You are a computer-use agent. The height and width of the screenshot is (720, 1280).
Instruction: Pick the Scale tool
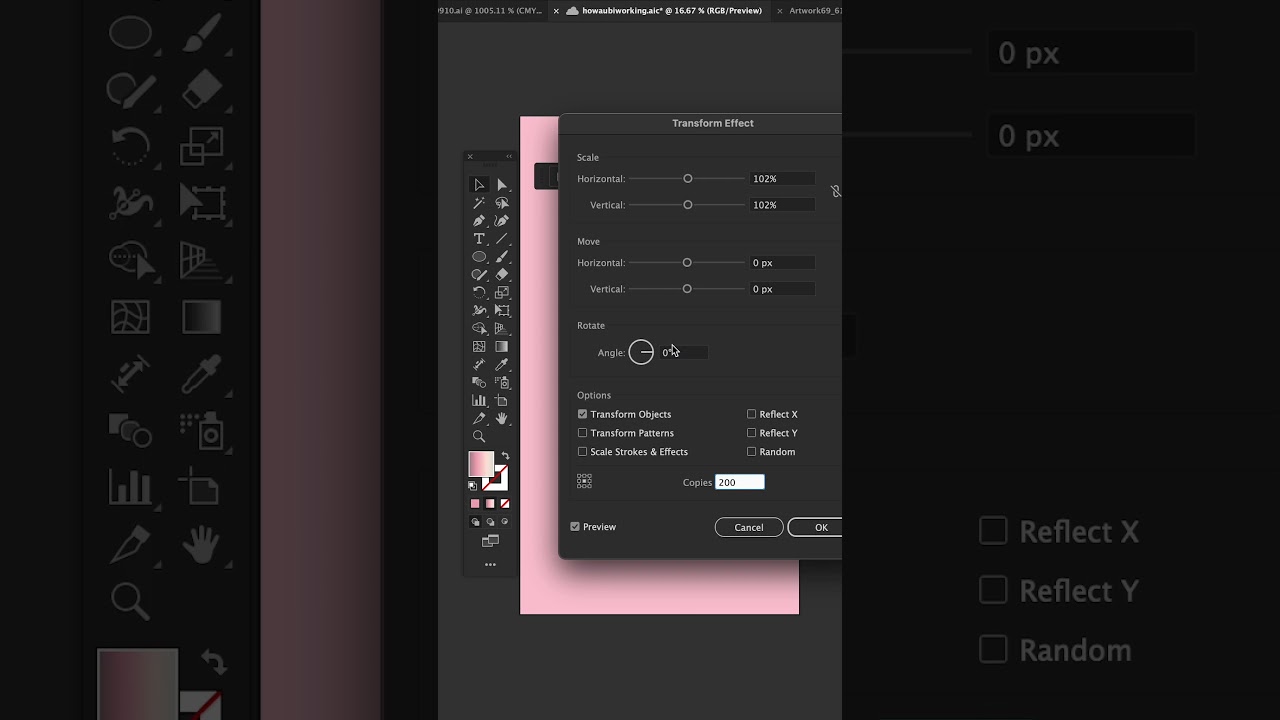[x=502, y=293]
